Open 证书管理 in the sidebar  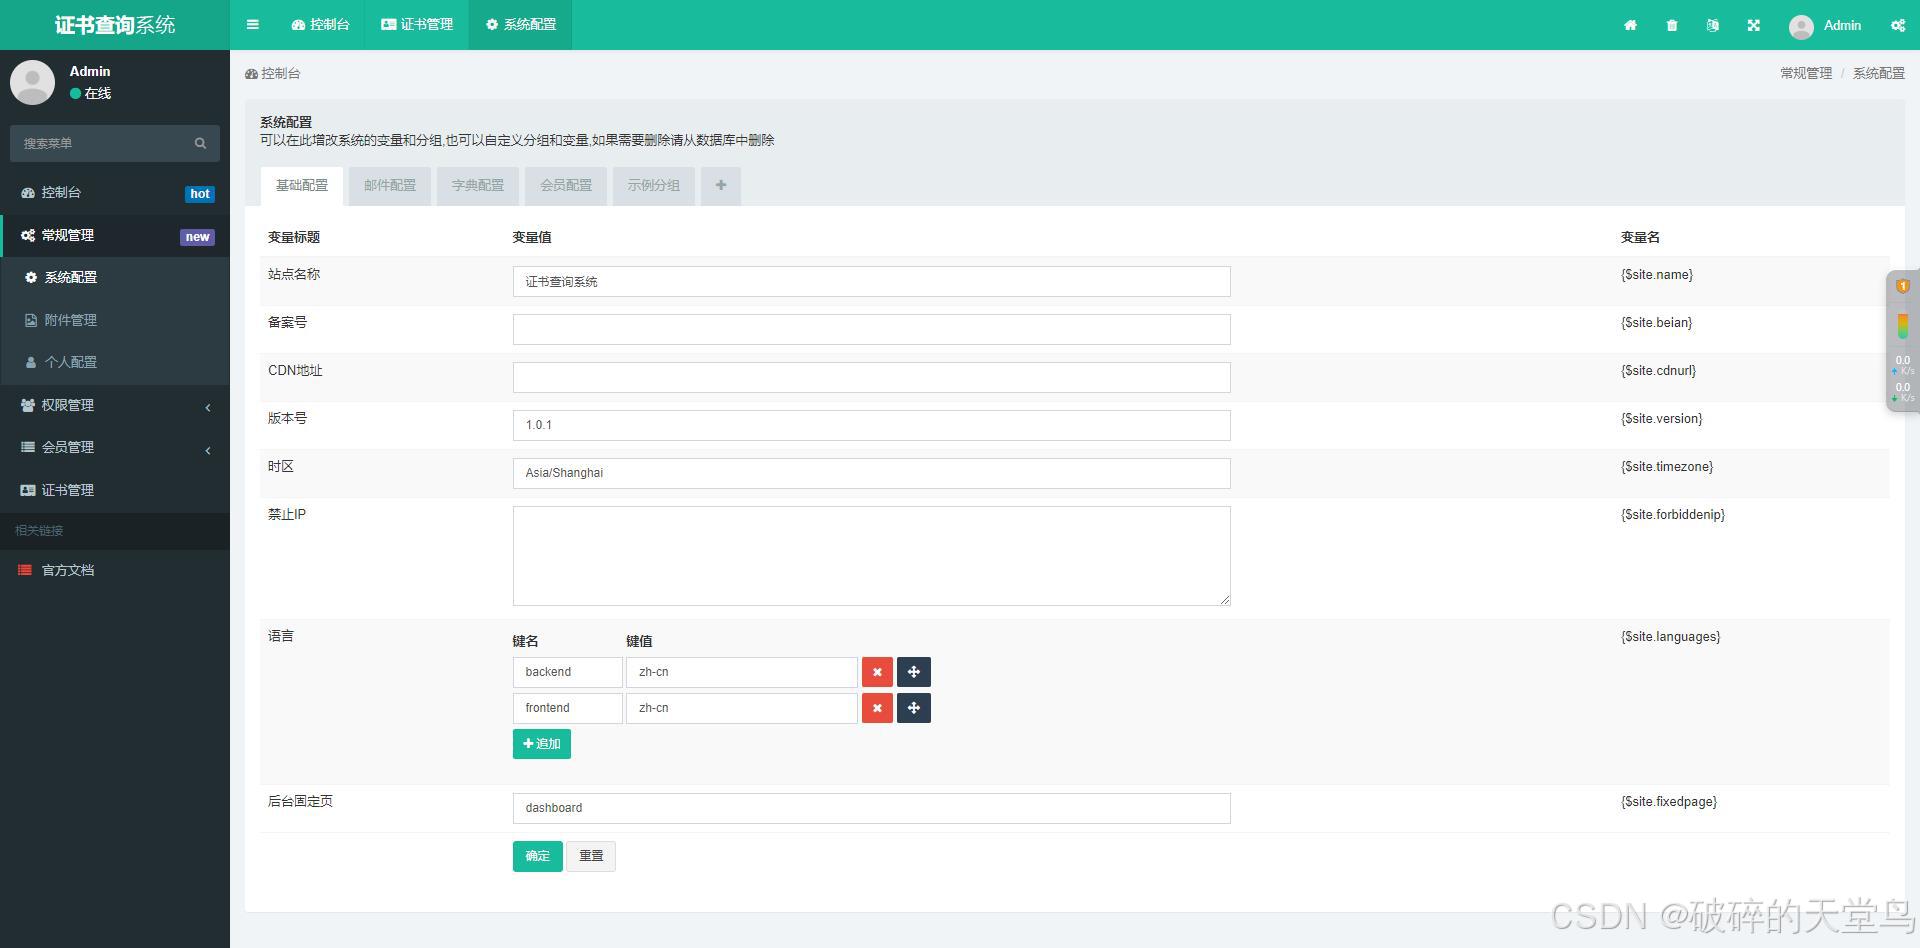click(115, 490)
